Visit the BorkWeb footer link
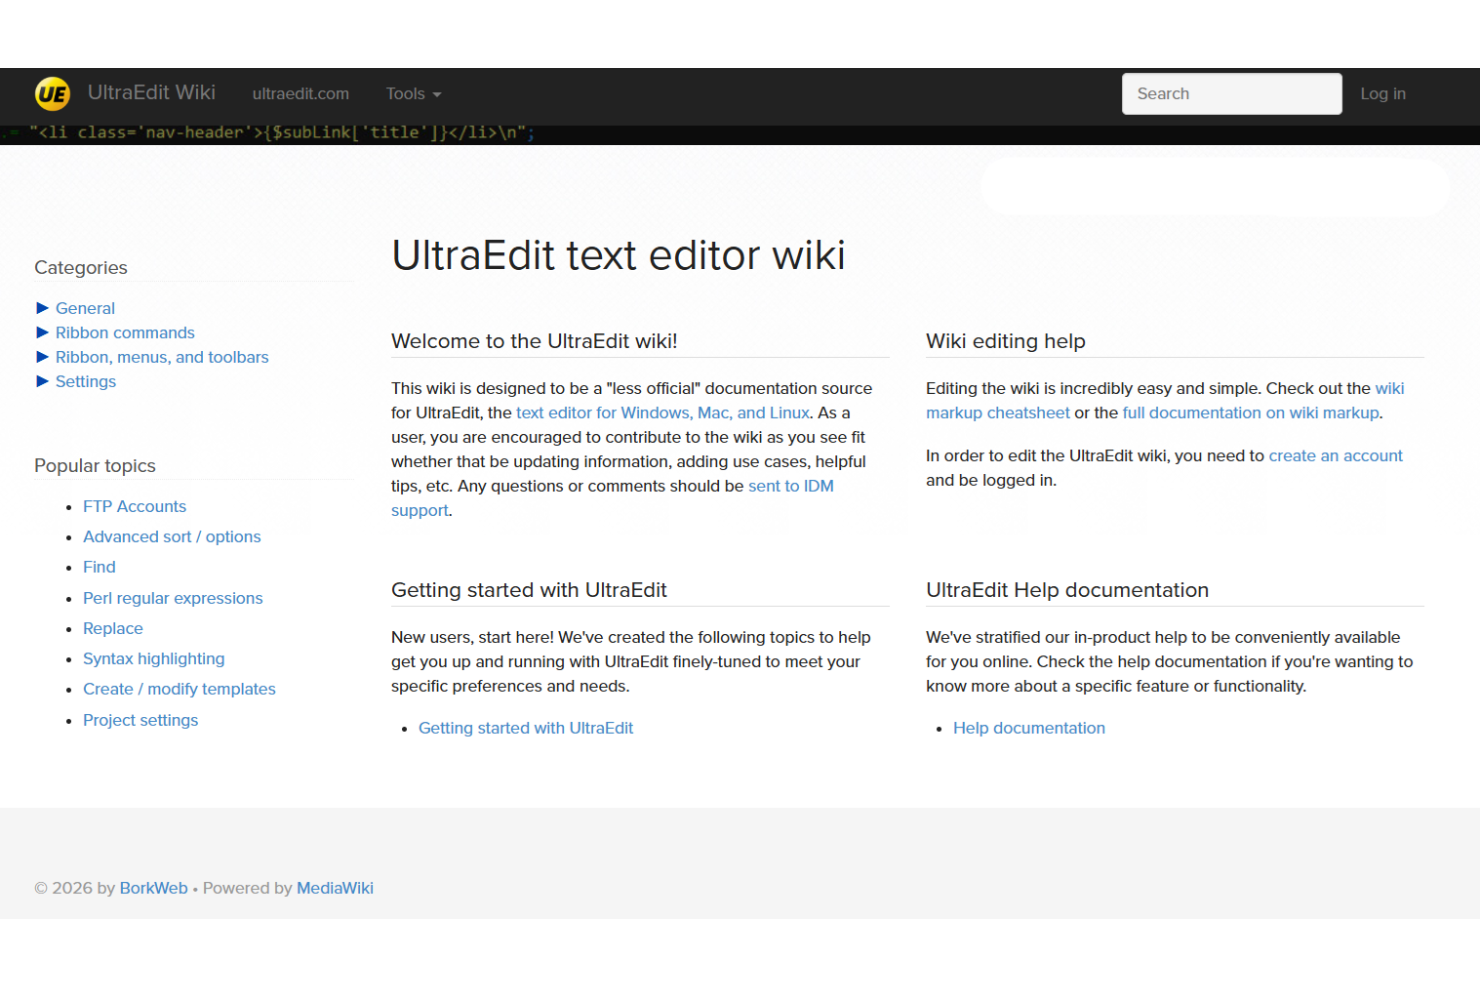The image size is (1480, 987). [x=154, y=888]
